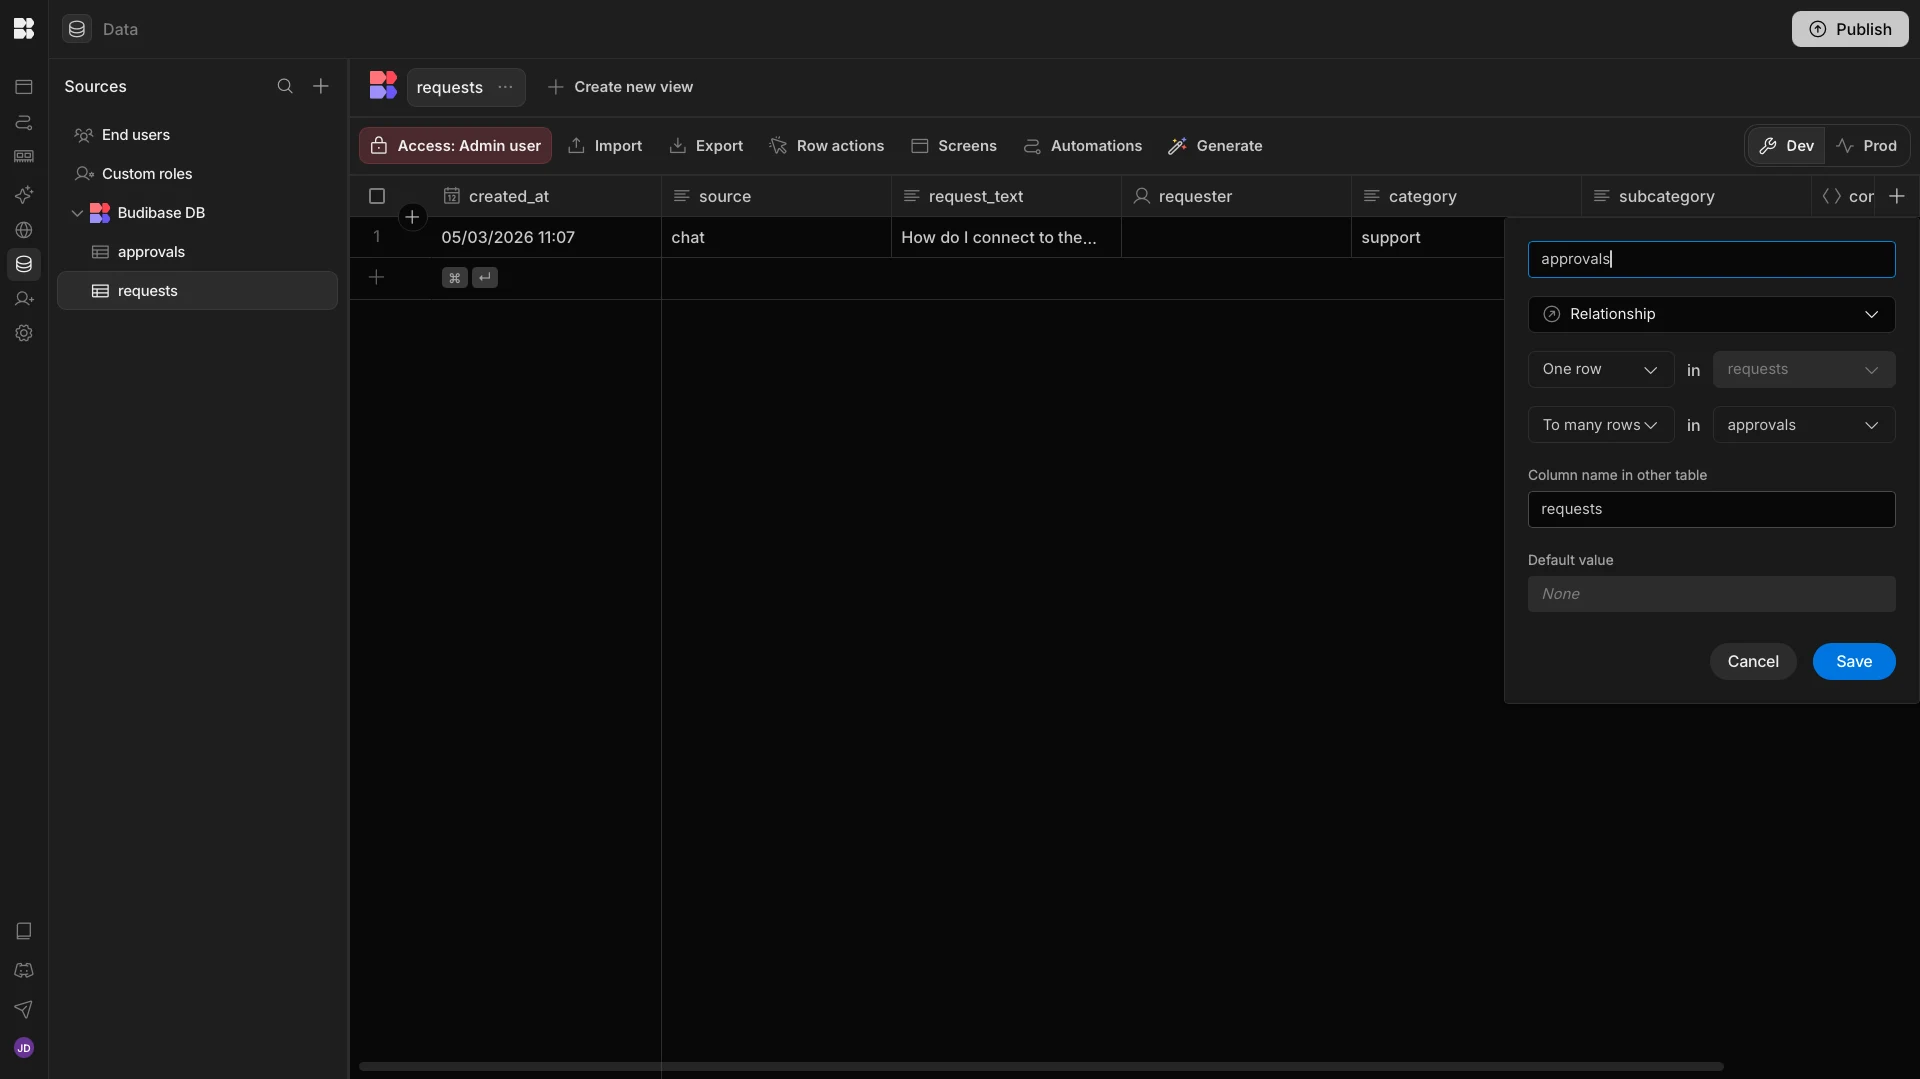Open the approvals table dropdown
Screen dimensions: 1920x1079
point(1804,425)
